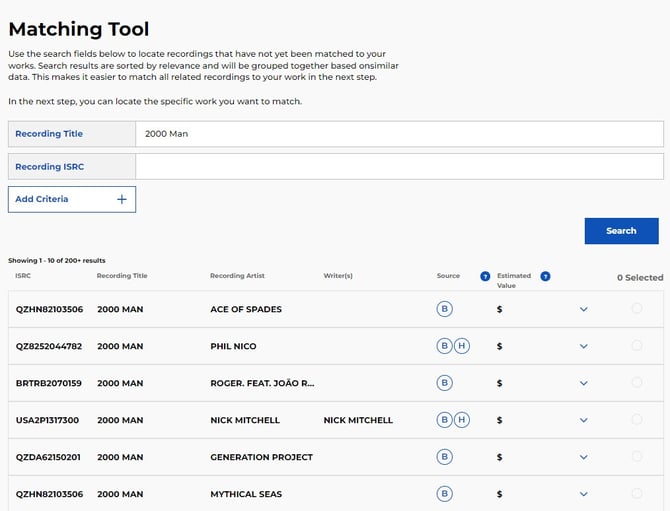Expand the ACE OF SPADES row details
Viewport: 670px width, 511px height.
click(584, 309)
